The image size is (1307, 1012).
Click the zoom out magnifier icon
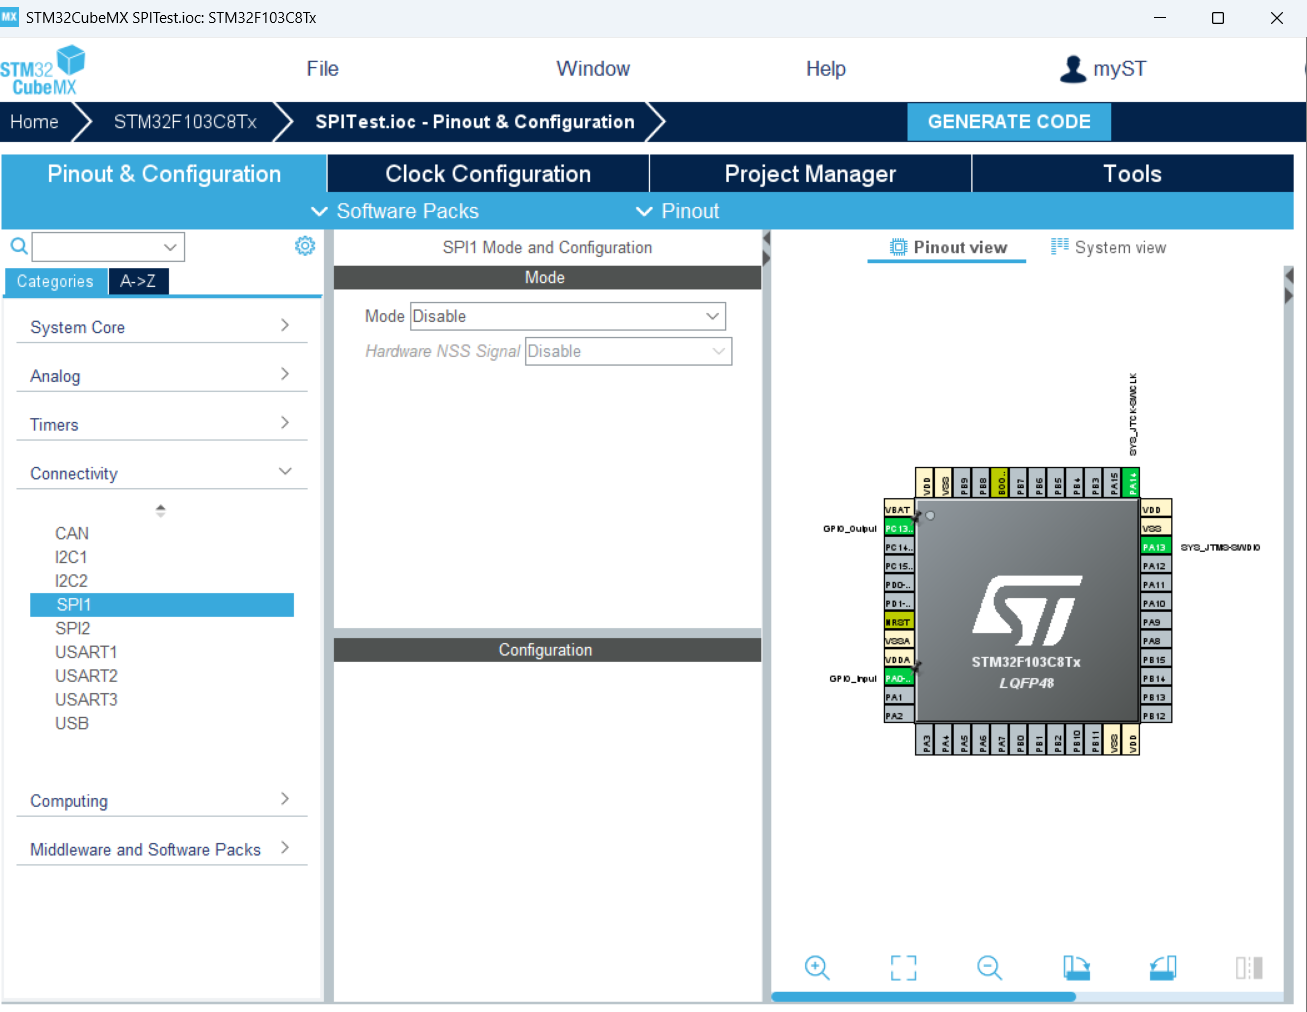coord(990,967)
